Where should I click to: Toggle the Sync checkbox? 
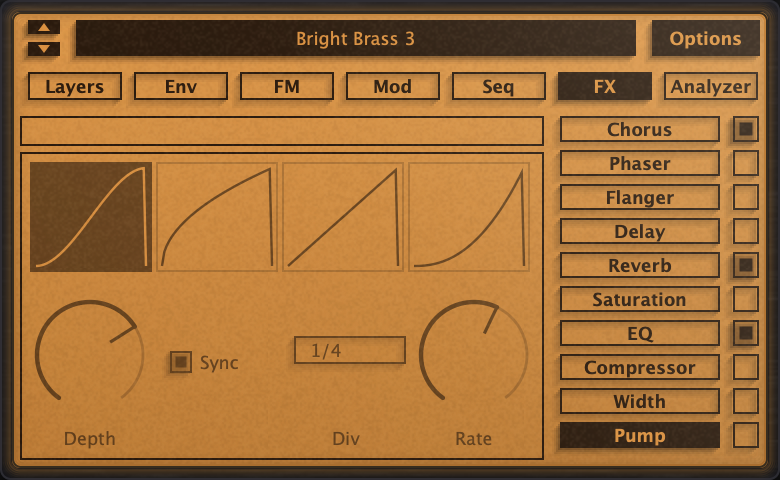(181, 362)
